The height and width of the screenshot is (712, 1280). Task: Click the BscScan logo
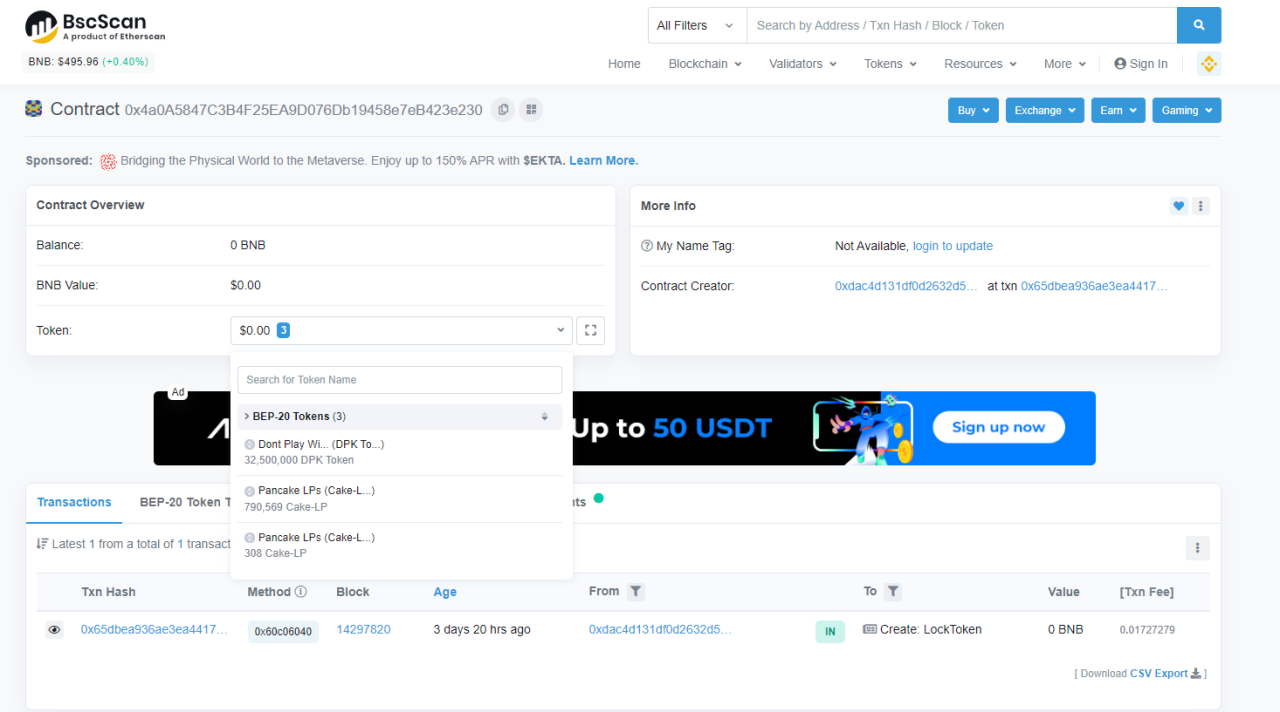95,26
